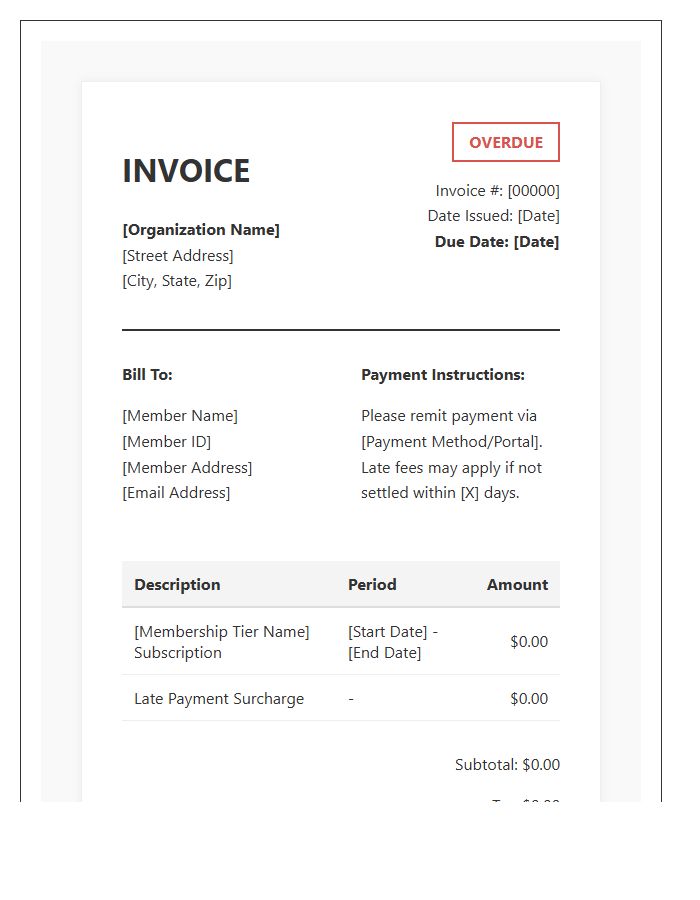This screenshot has width=700, height=900.
Task: Click the Amount column header
Action: coord(518,584)
